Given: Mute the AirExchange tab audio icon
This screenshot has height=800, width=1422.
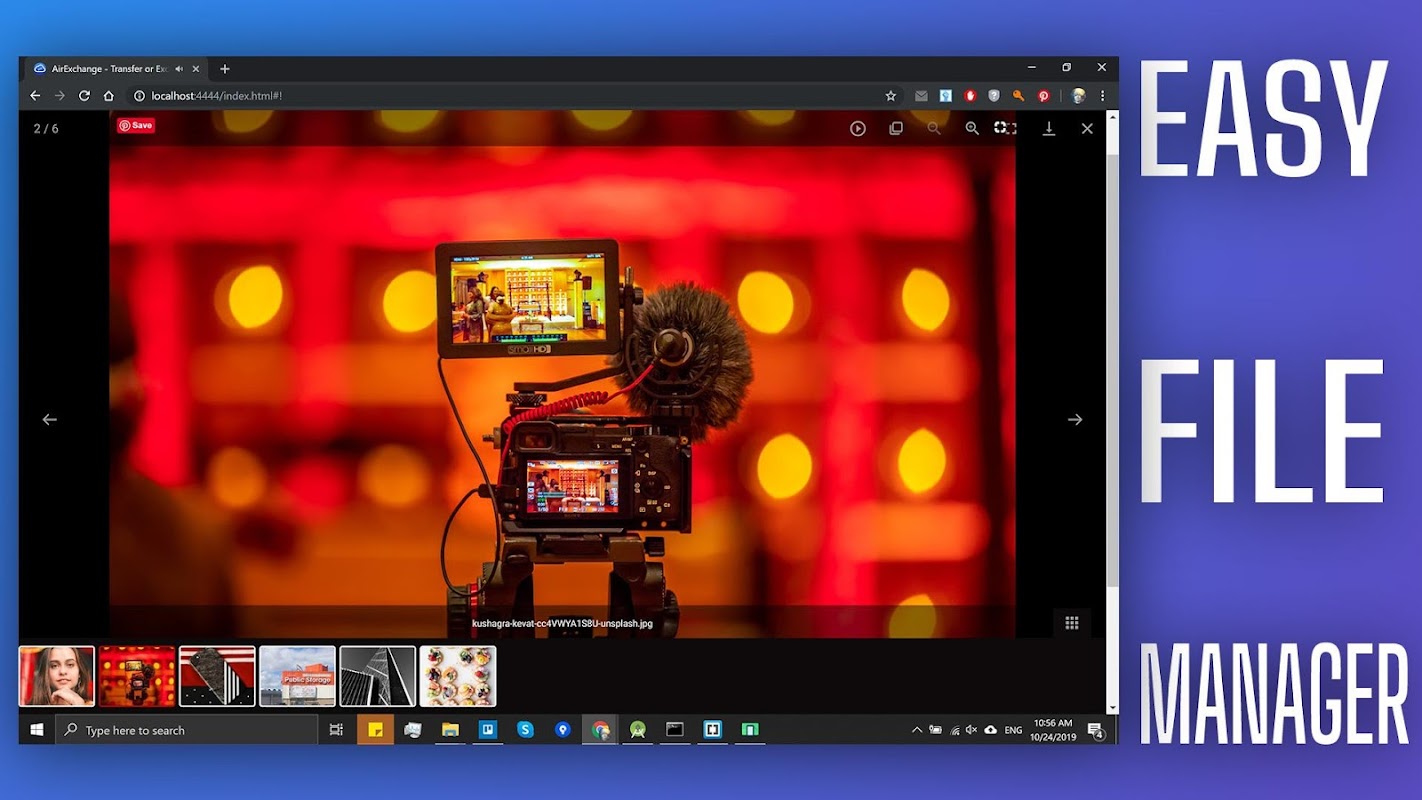Looking at the screenshot, I should click(x=179, y=69).
